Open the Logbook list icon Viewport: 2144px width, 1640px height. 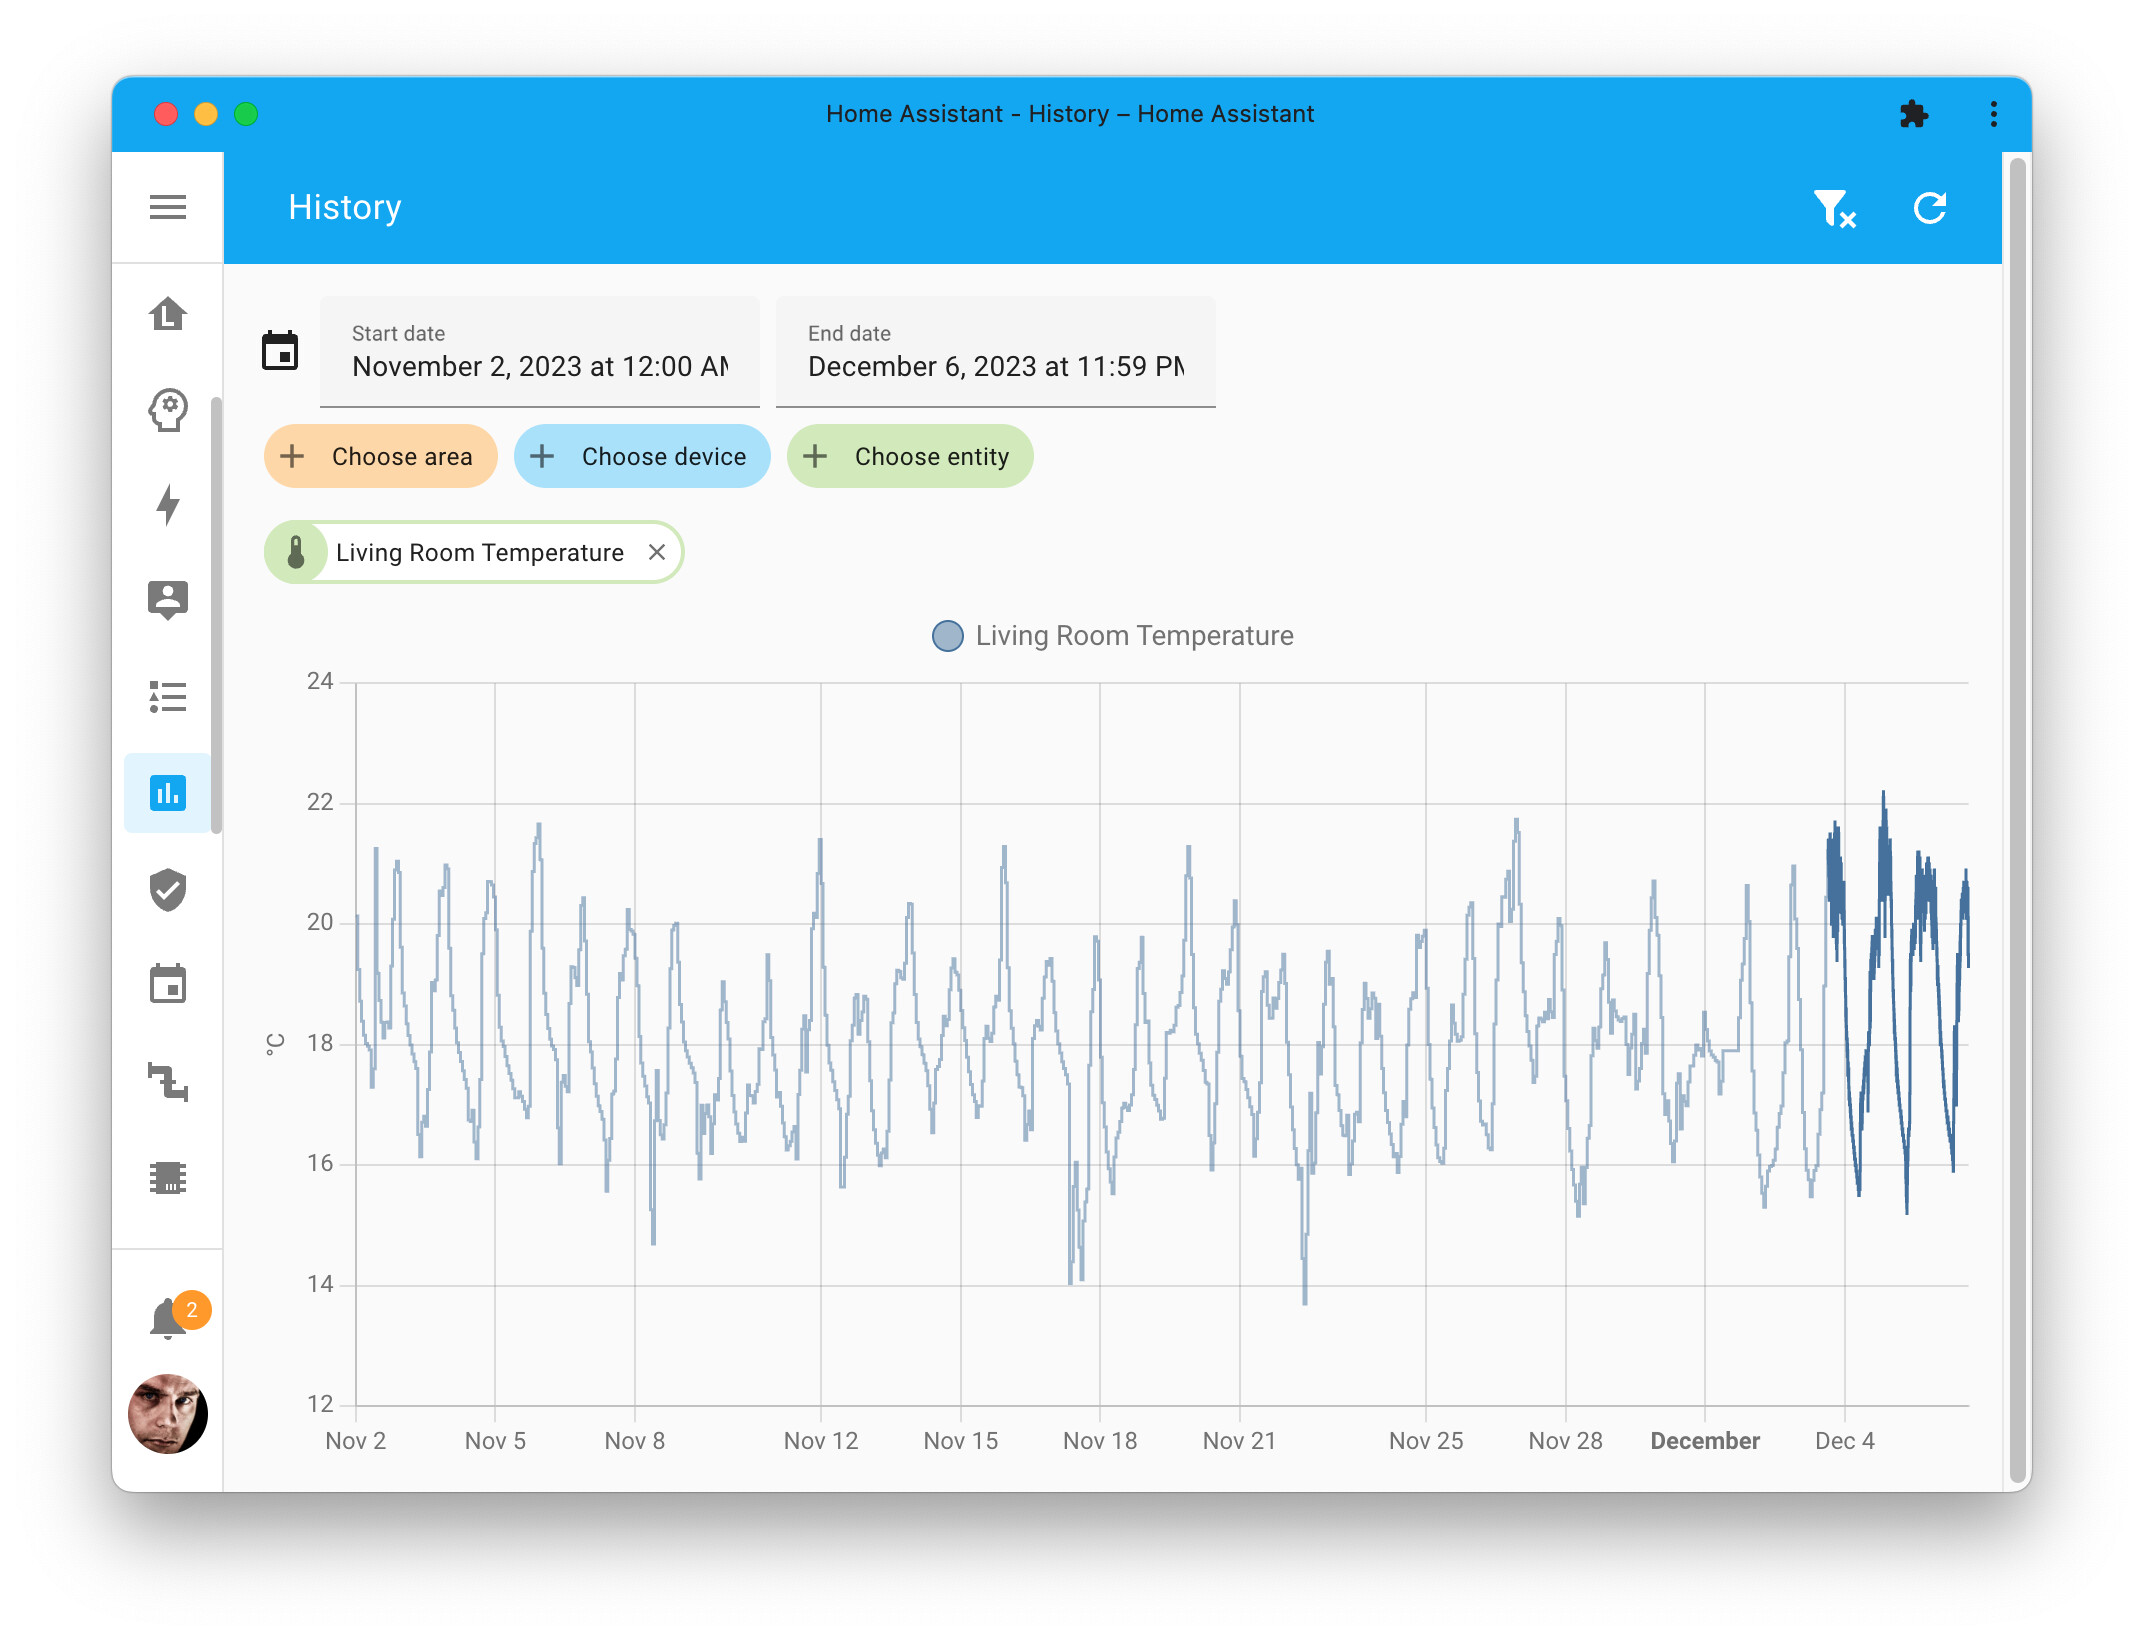click(168, 697)
